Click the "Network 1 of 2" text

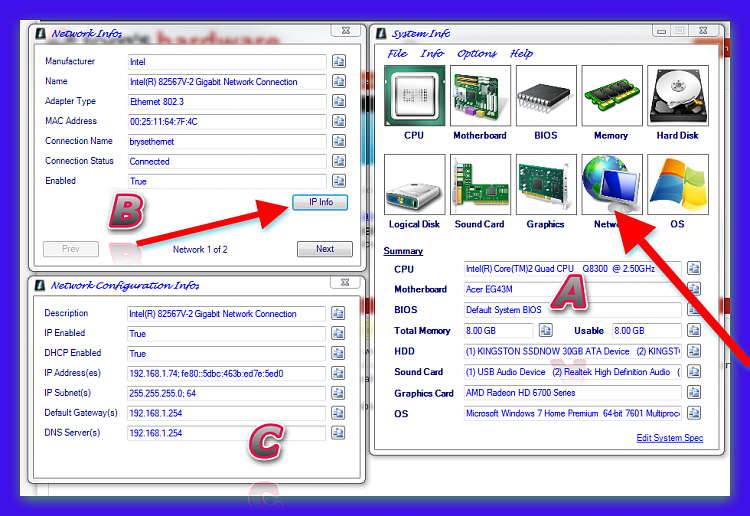200,249
